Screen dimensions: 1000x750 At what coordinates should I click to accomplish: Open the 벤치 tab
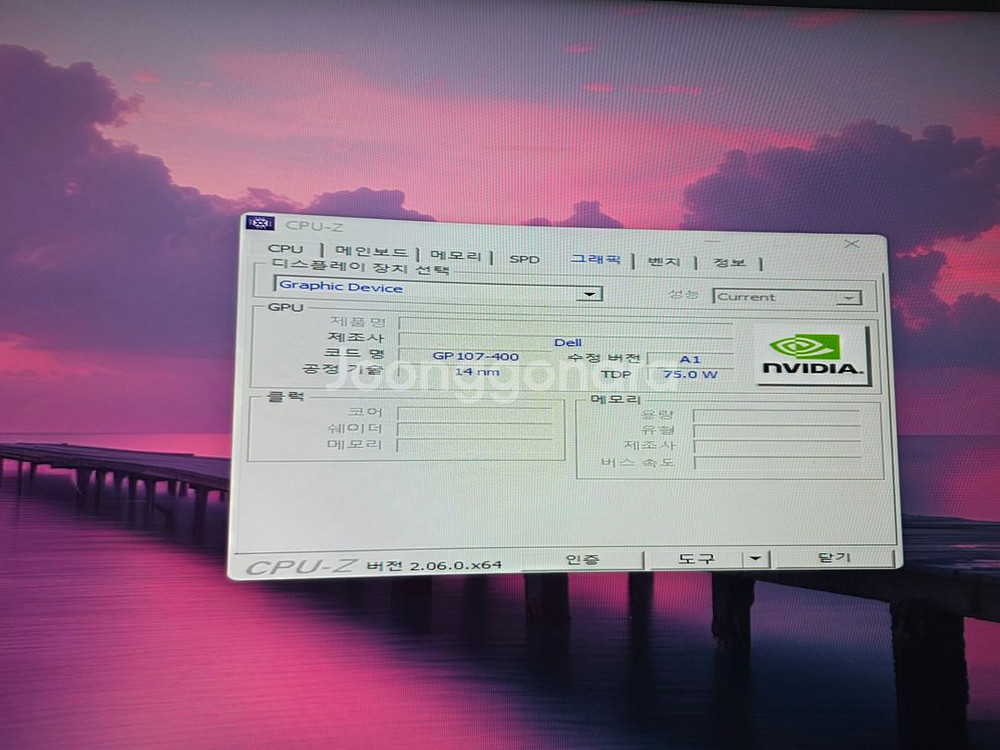[x=663, y=262]
